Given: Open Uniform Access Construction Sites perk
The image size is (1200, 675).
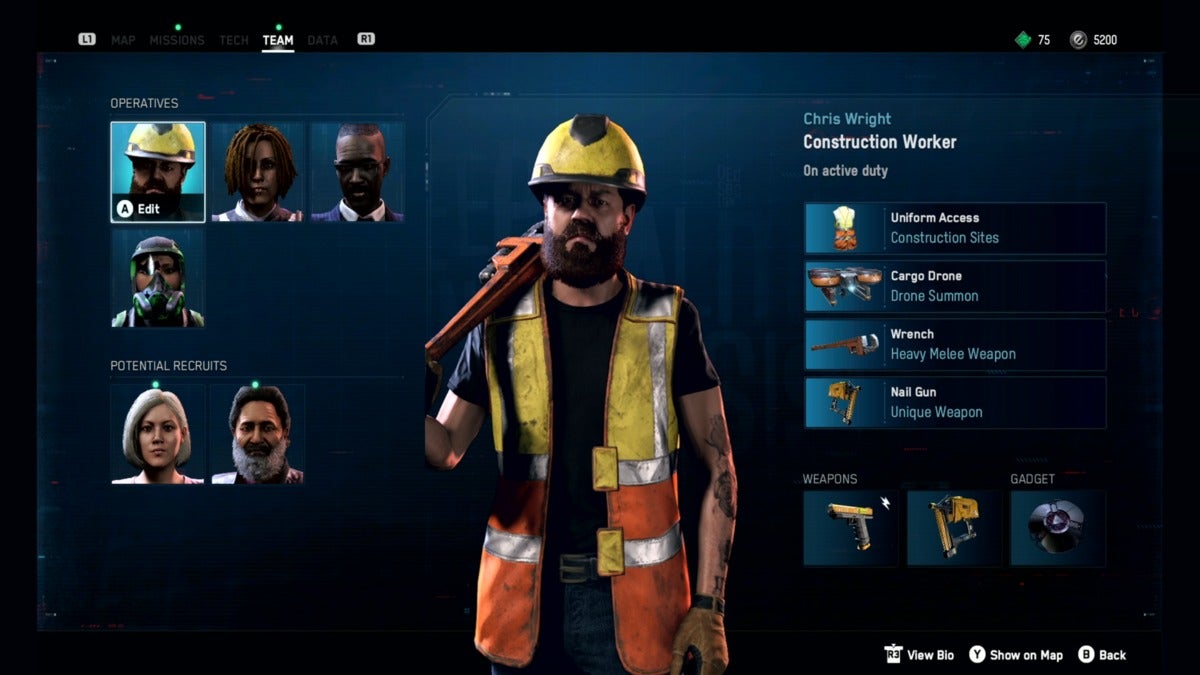Looking at the screenshot, I should tap(955, 228).
